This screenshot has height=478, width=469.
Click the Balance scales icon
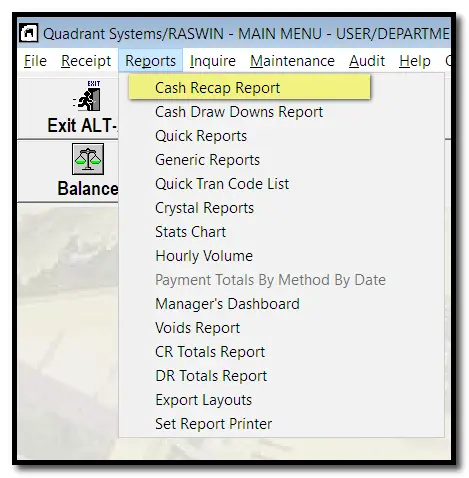[88, 159]
